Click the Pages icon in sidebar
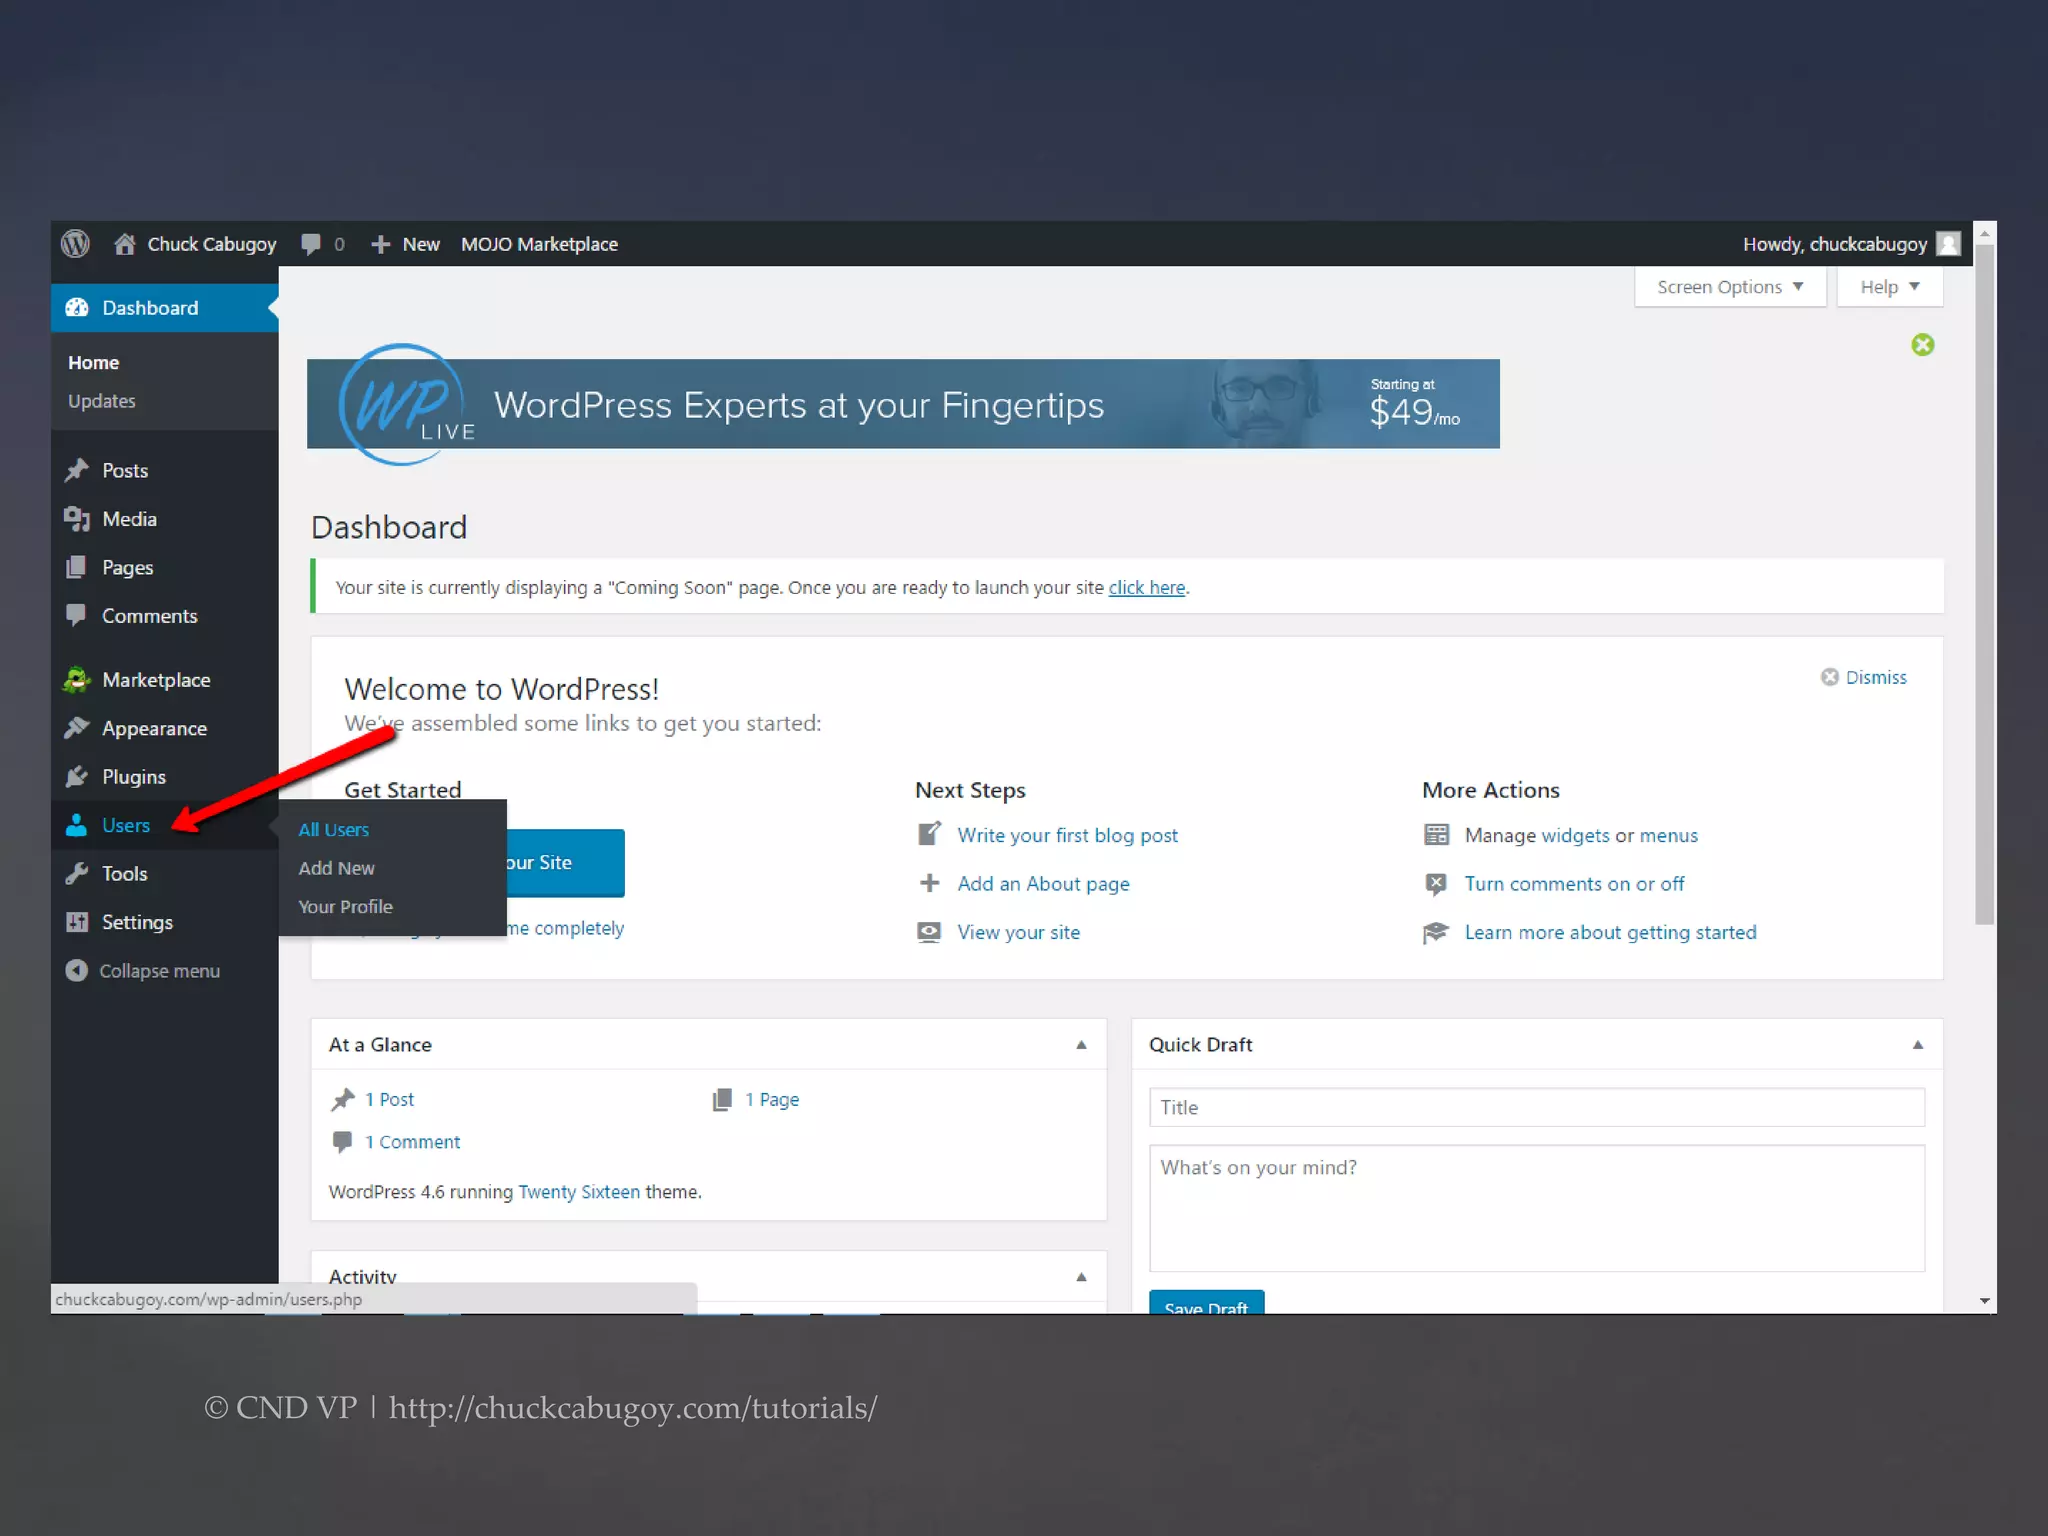This screenshot has width=2048, height=1536. 77,567
